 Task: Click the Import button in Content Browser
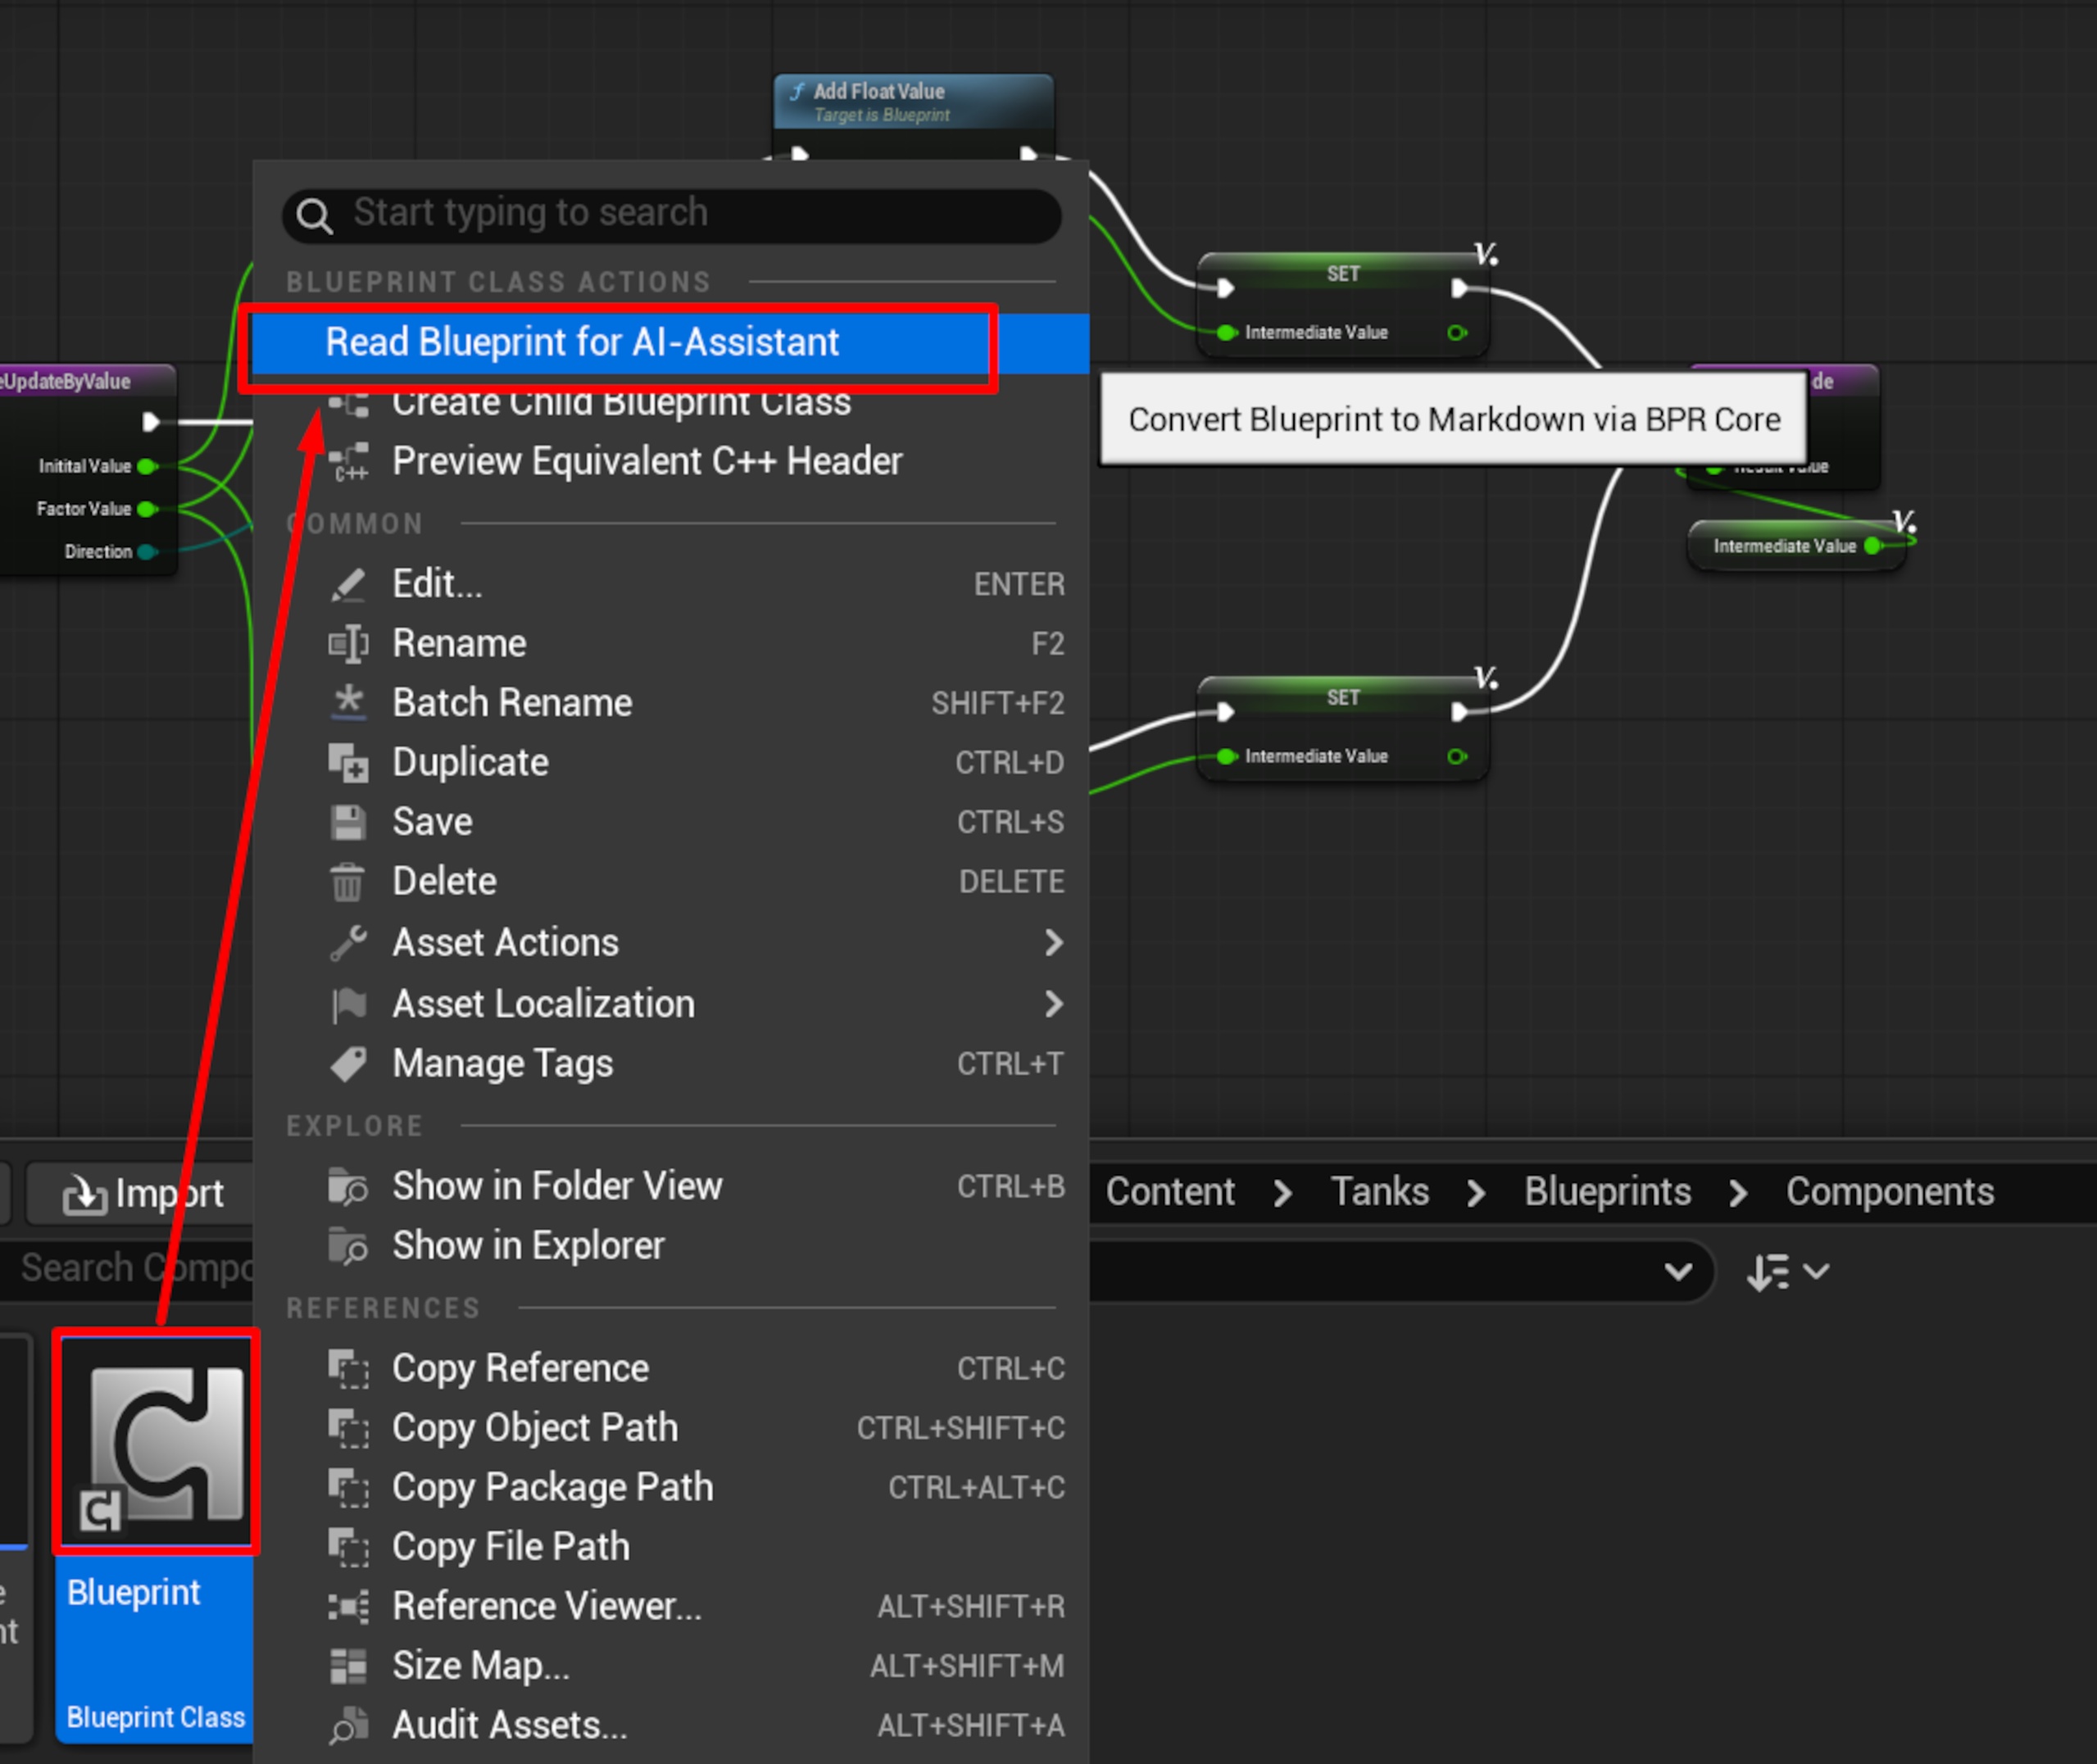[140, 1193]
